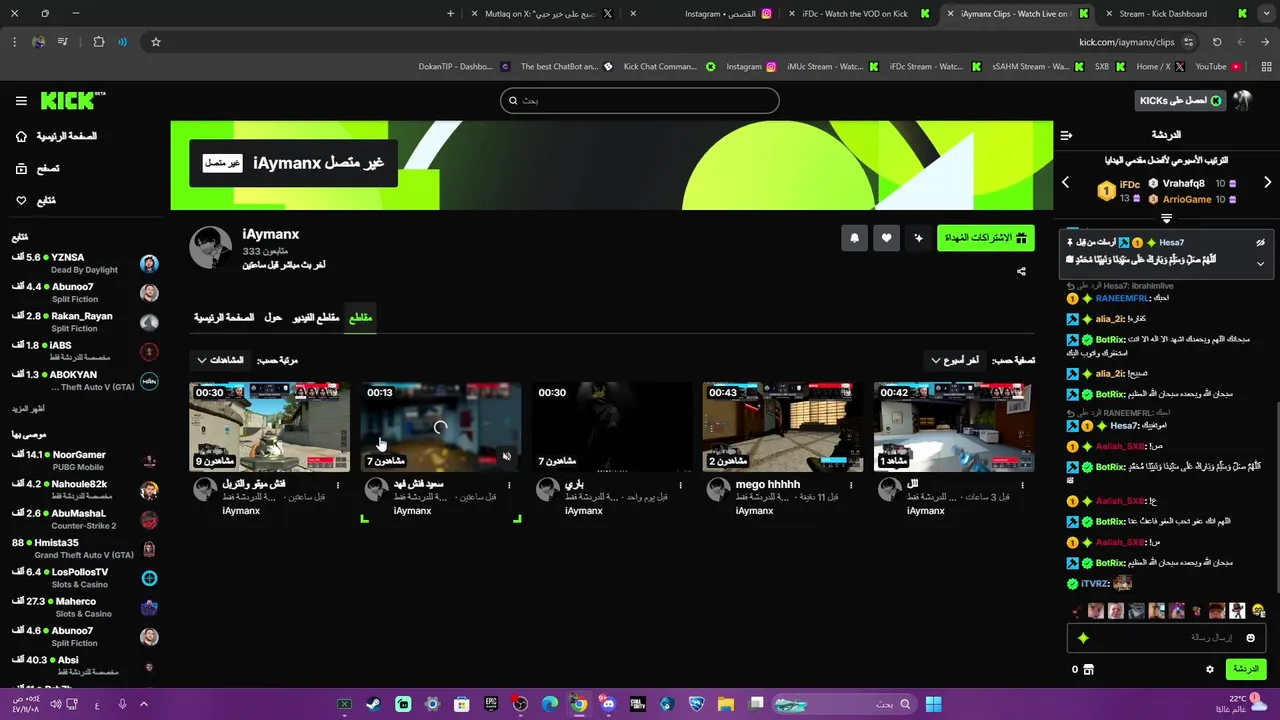Open new browser tab with plus icon

tap(450, 14)
